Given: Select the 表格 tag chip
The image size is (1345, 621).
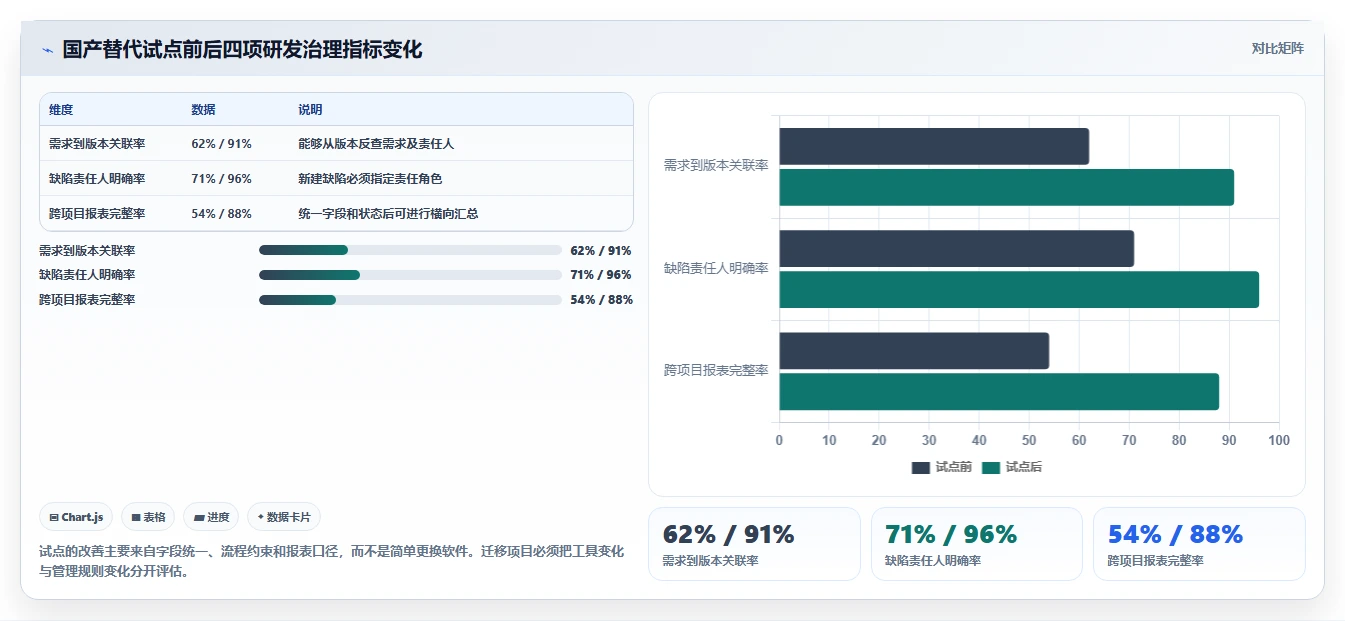Looking at the screenshot, I should (x=148, y=517).
